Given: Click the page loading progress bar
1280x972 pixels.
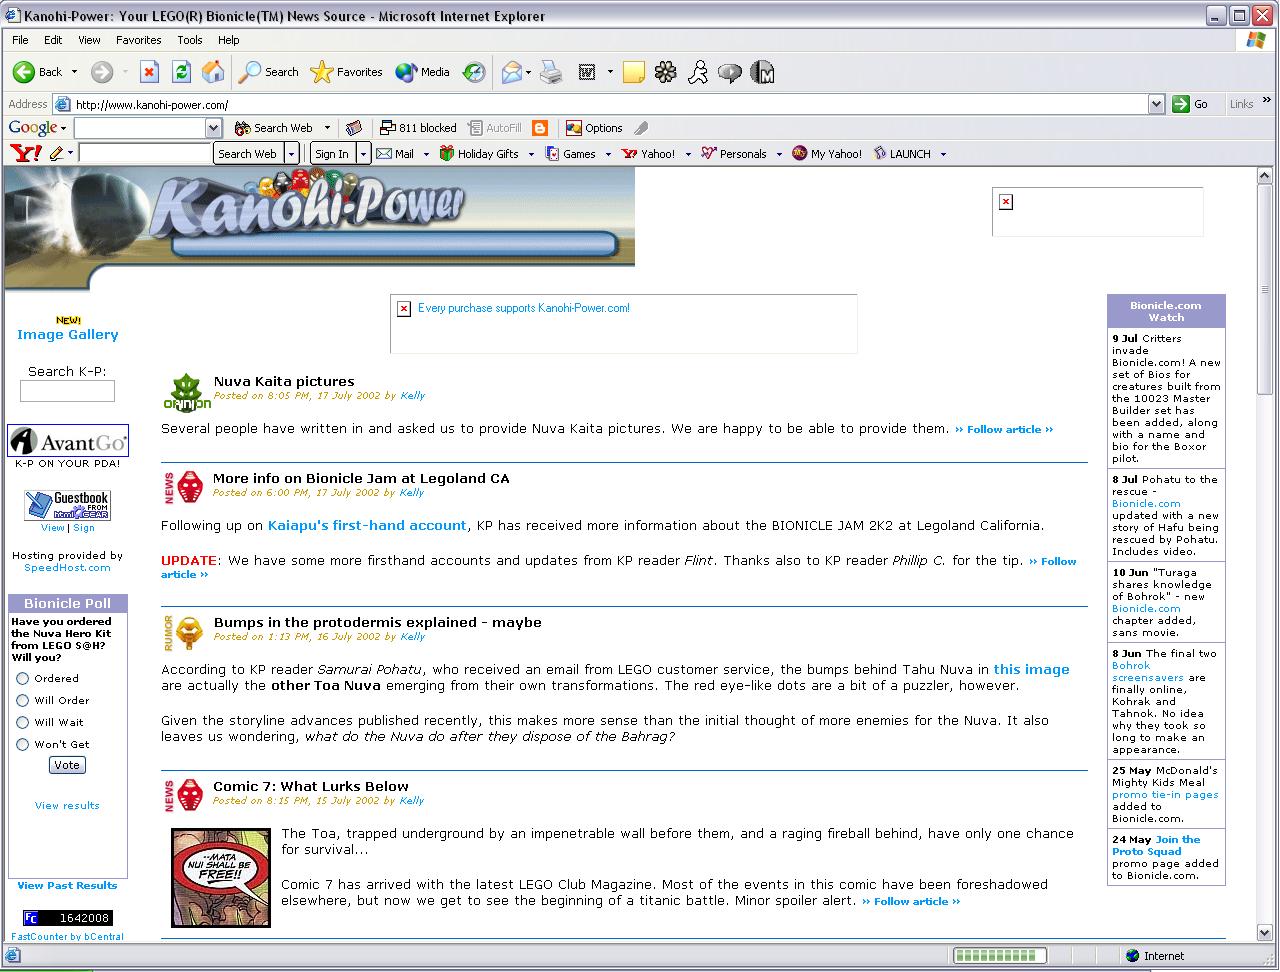Looking at the screenshot, I should pos(999,956).
